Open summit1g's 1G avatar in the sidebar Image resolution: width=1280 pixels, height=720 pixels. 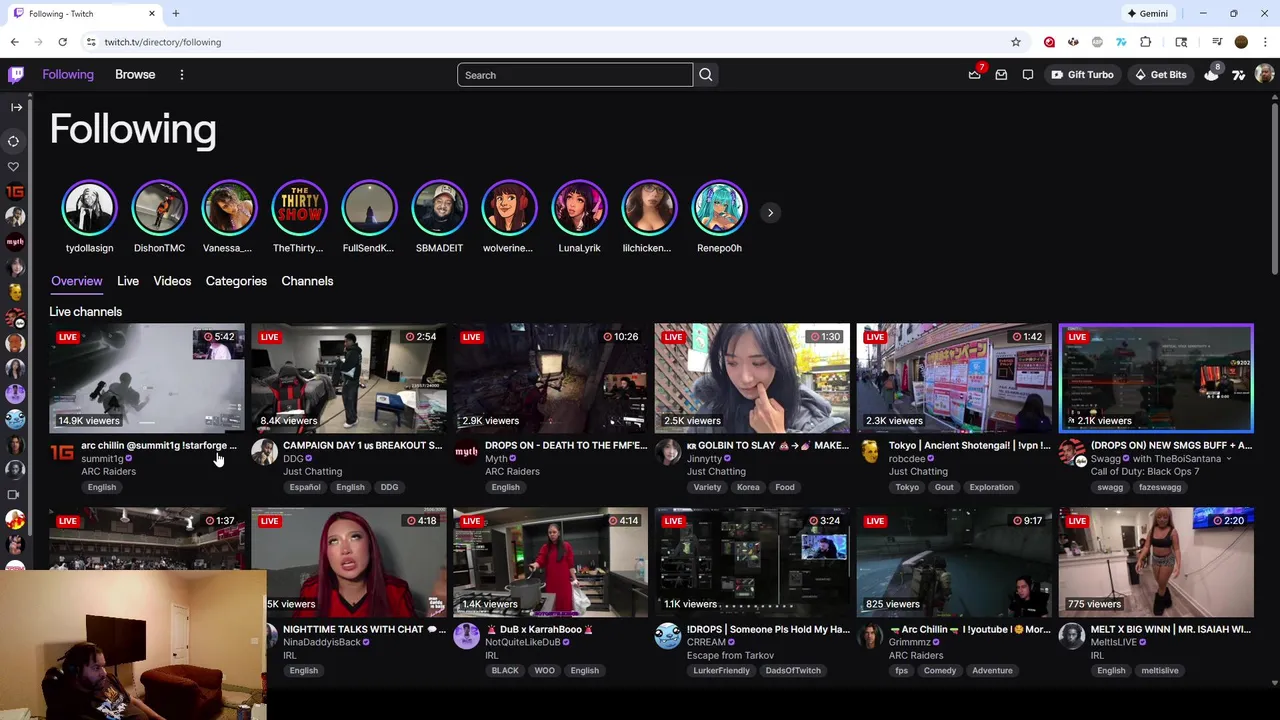click(x=15, y=191)
